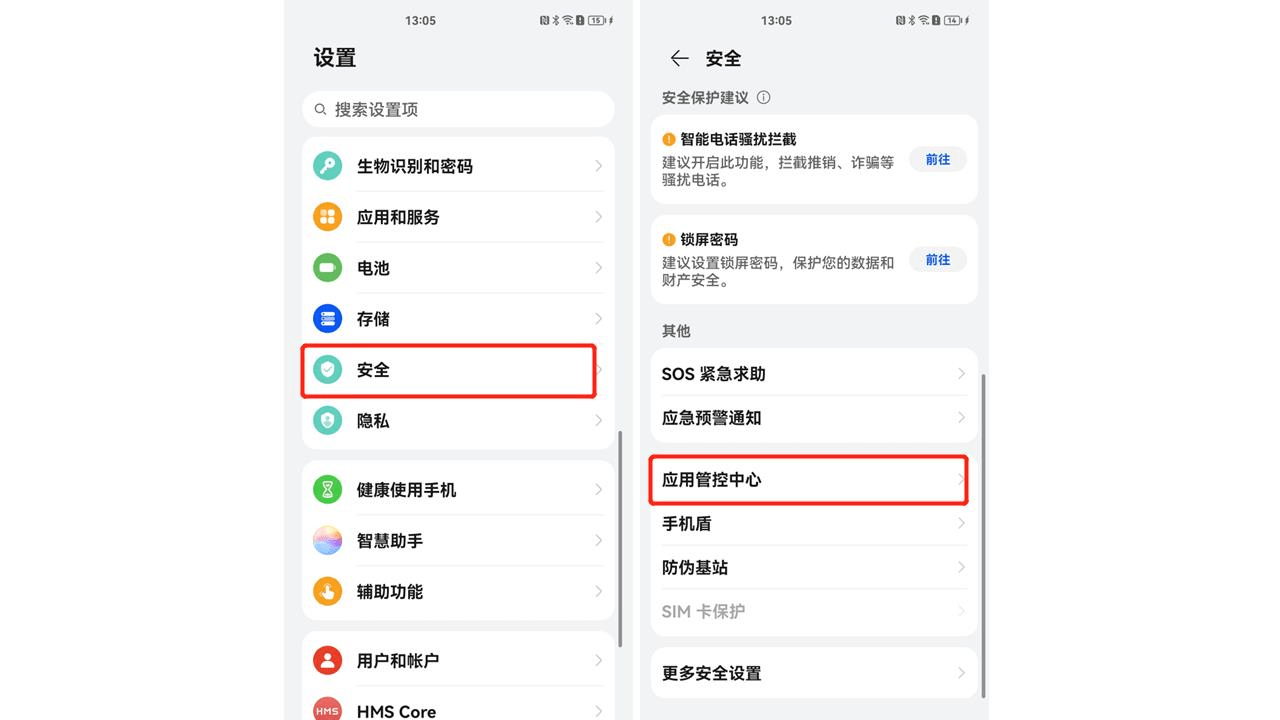Expand 更多安全设置 via its chevron
The height and width of the screenshot is (720, 1280).
click(x=961, y=673)
